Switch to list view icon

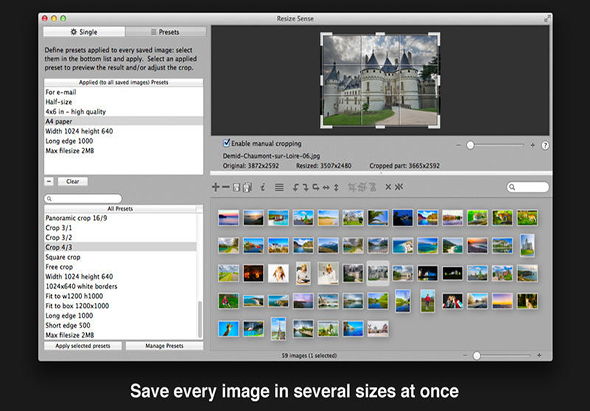tap(279, 187)
